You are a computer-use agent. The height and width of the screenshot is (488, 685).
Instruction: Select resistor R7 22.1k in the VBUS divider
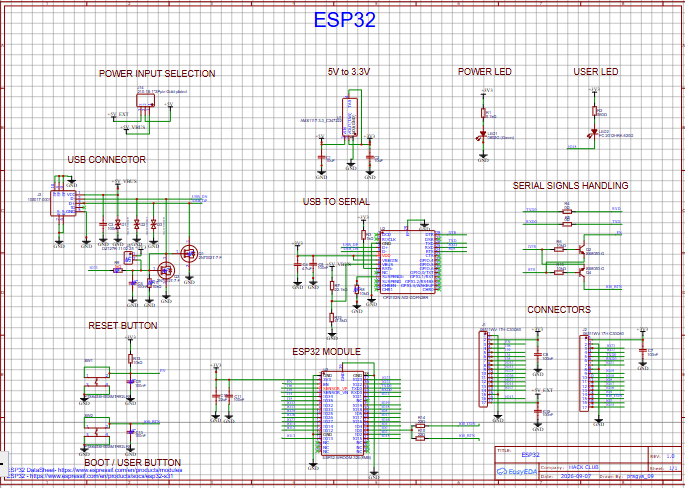[x=332, y=287]
